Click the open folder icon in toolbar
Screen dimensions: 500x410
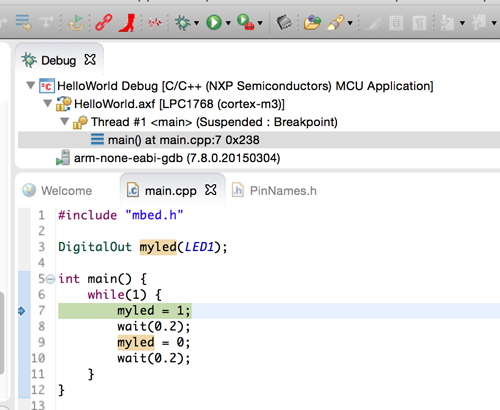[x=312, y=23]
